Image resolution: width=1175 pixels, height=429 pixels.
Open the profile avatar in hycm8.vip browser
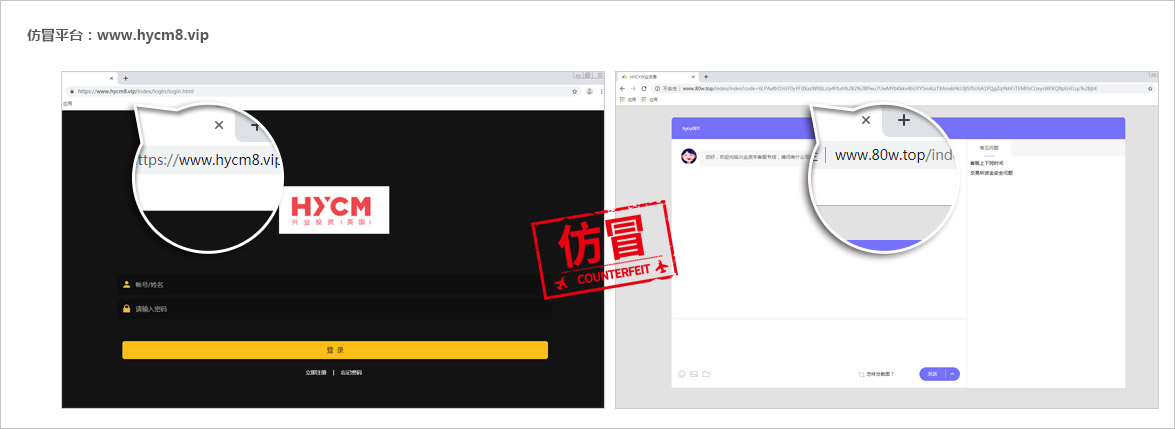point(590,91)
